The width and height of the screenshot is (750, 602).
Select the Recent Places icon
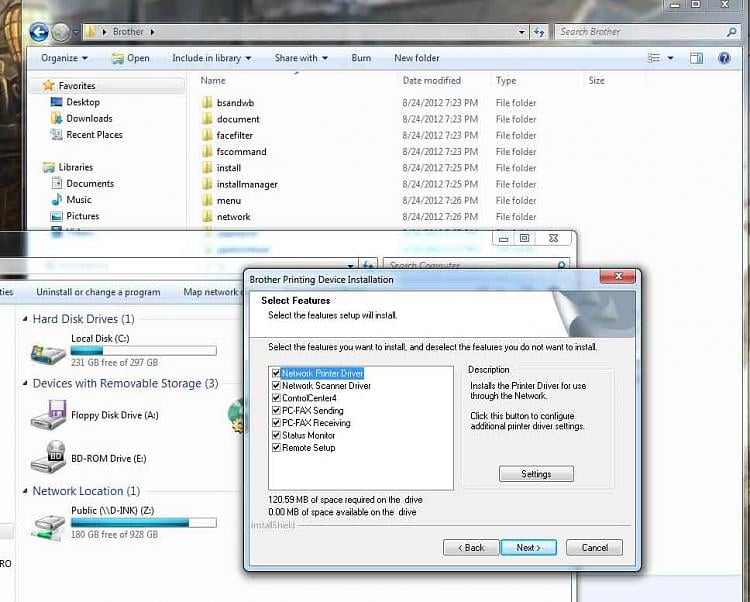pos(56,134)
